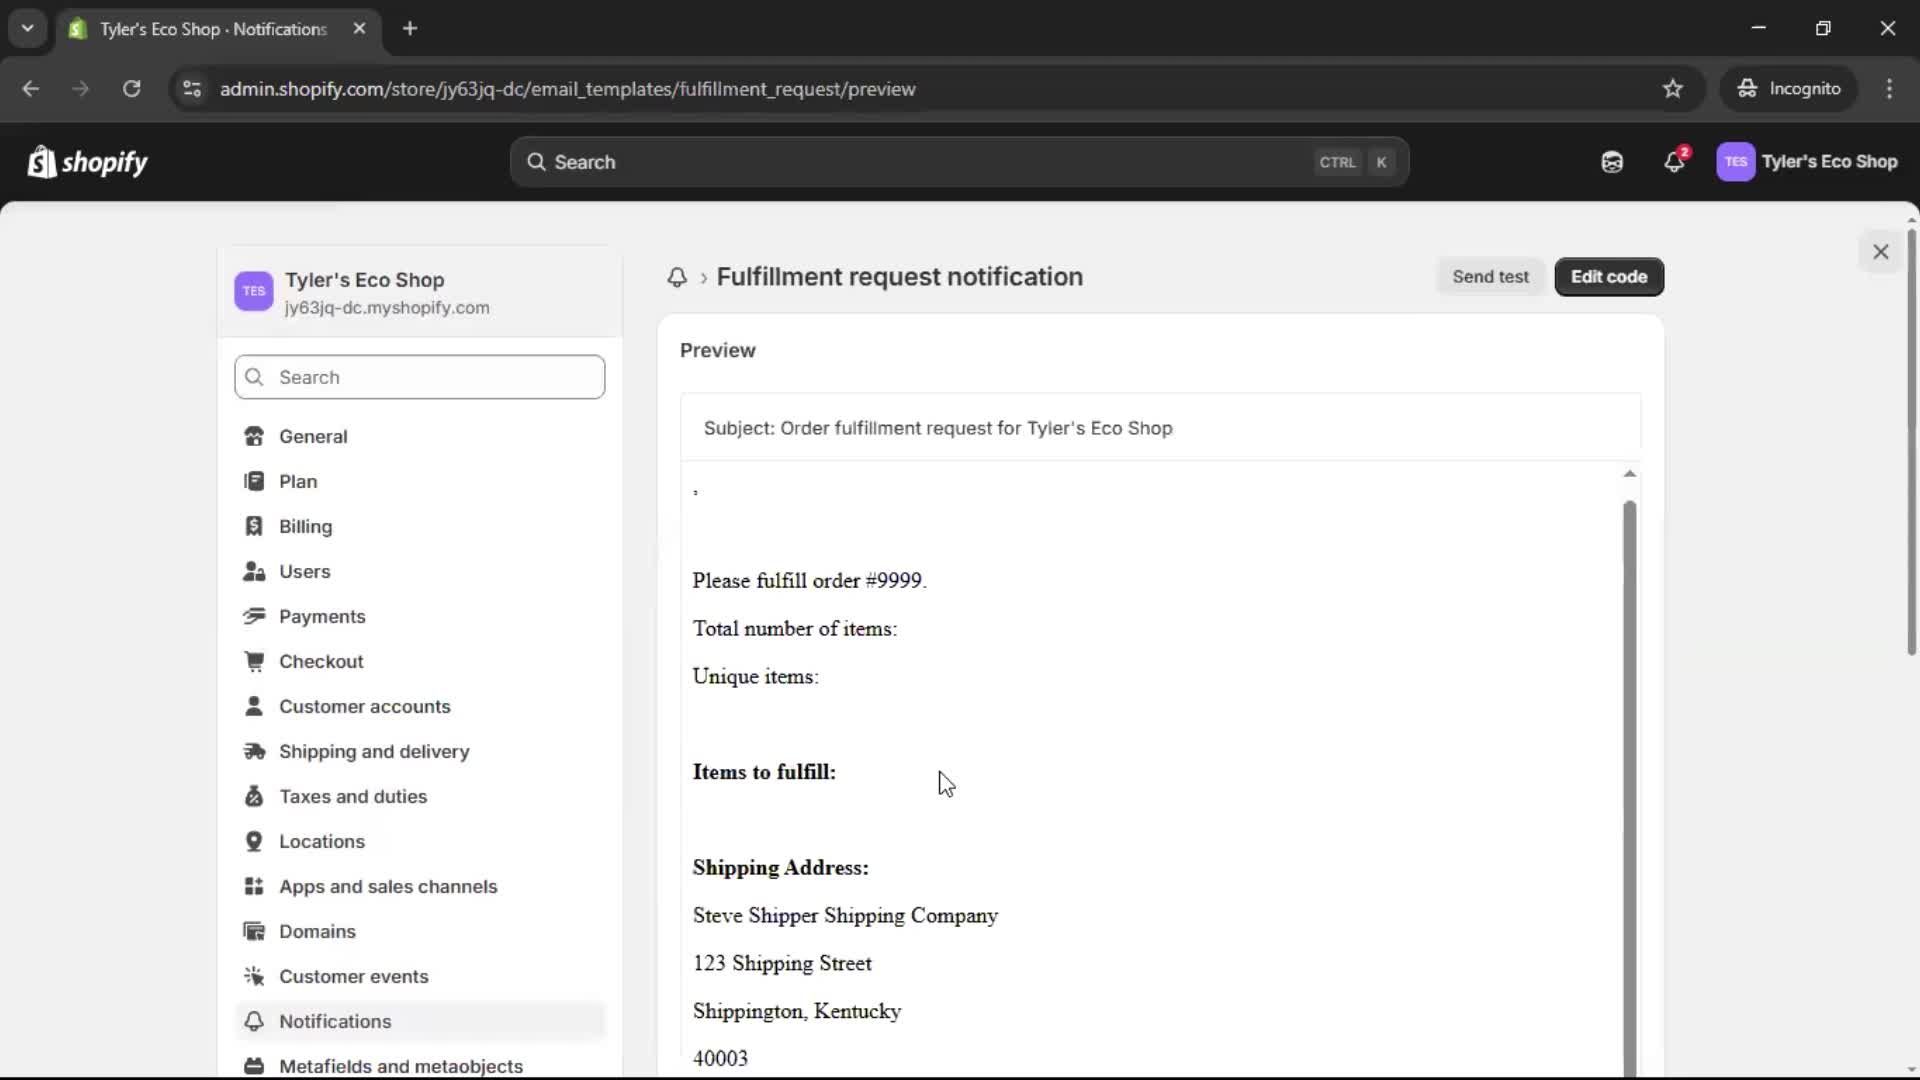Switch to the Notifications sidebar item

336,1021
